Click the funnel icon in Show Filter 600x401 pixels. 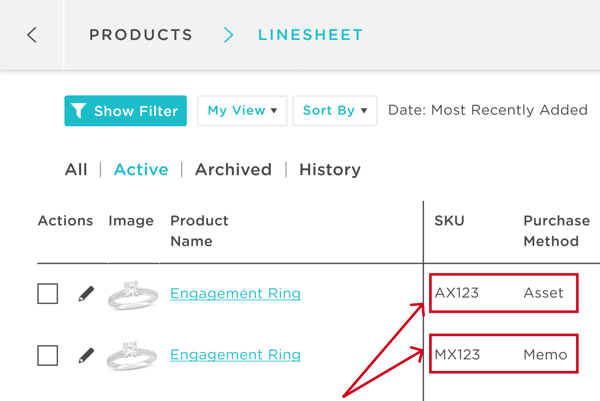[x=78, y=111]
